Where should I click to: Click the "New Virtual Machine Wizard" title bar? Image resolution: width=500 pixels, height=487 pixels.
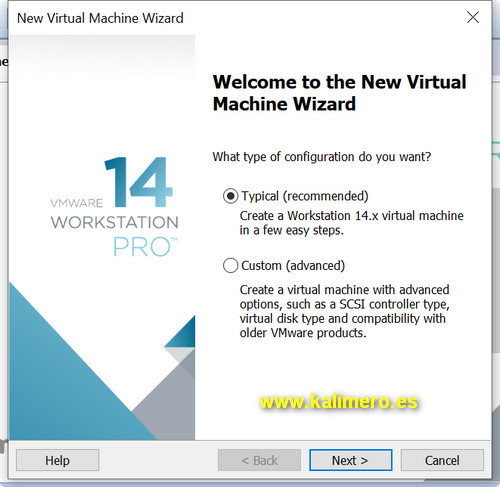point(100,18)
